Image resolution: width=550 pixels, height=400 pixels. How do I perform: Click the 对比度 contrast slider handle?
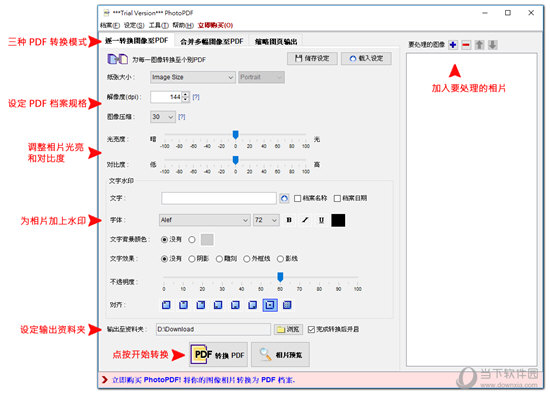click(x=236, y=160)
